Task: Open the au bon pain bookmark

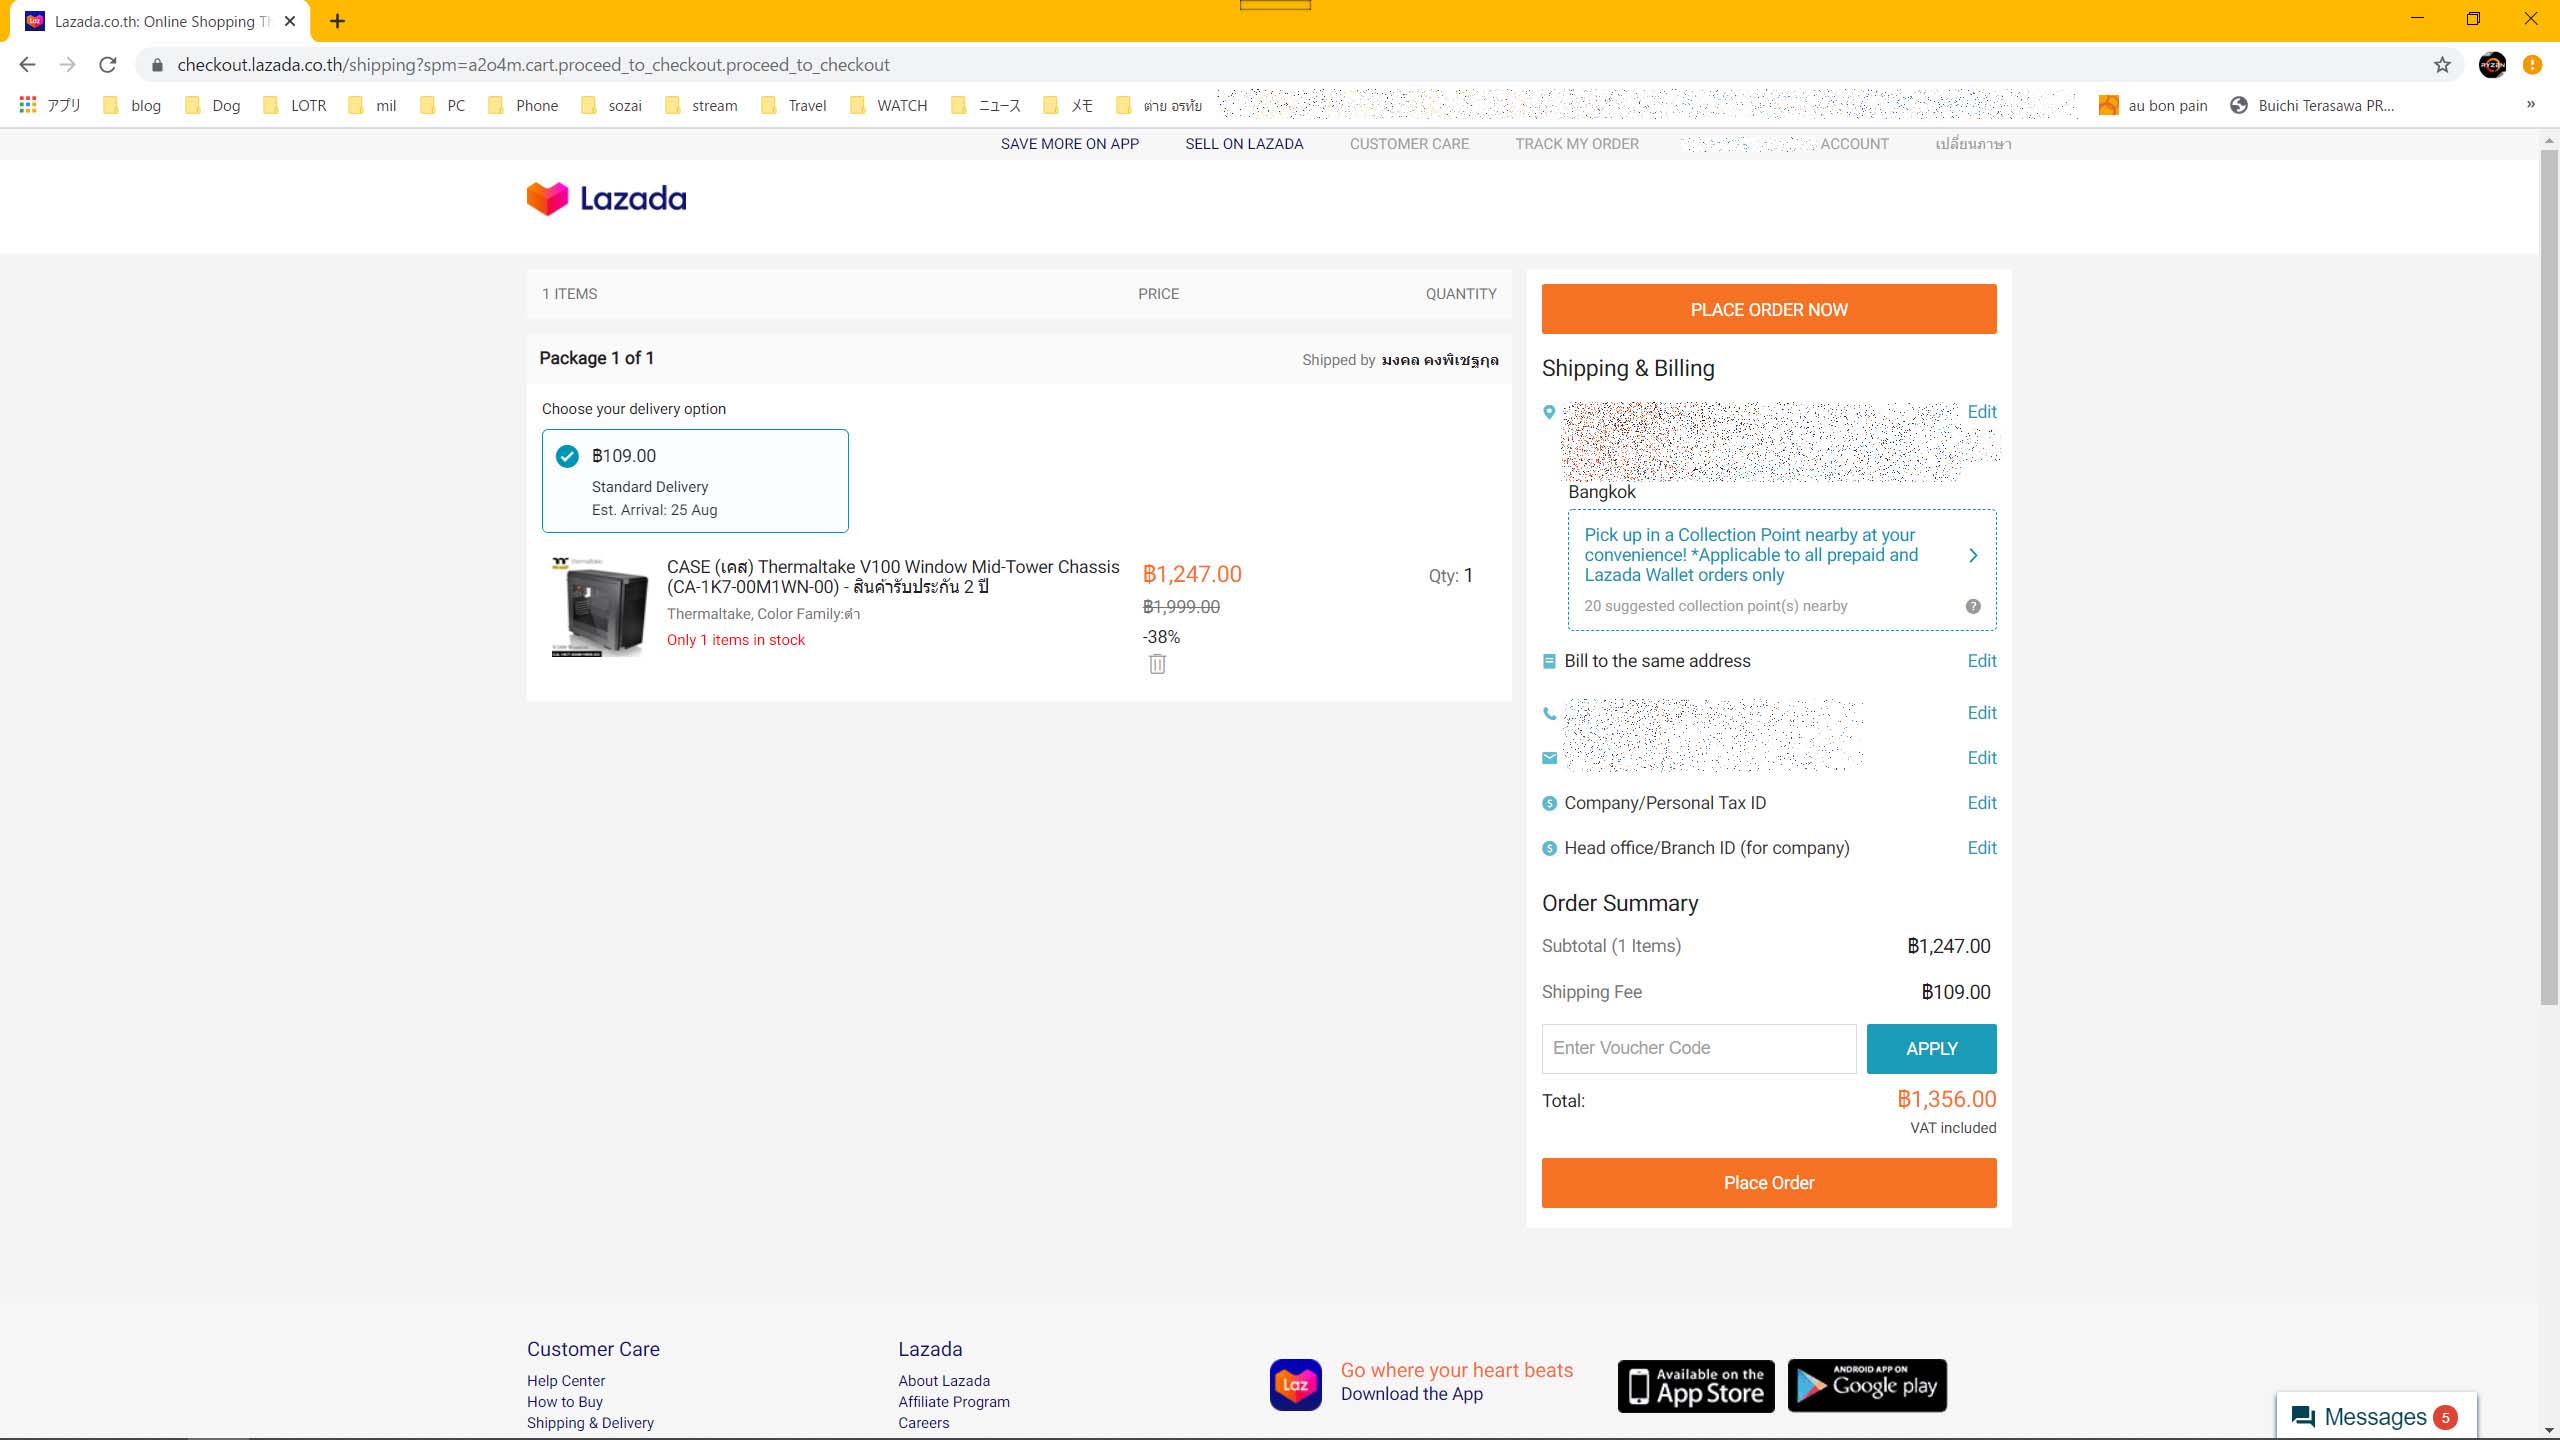Action: (x=2153, y=105)
